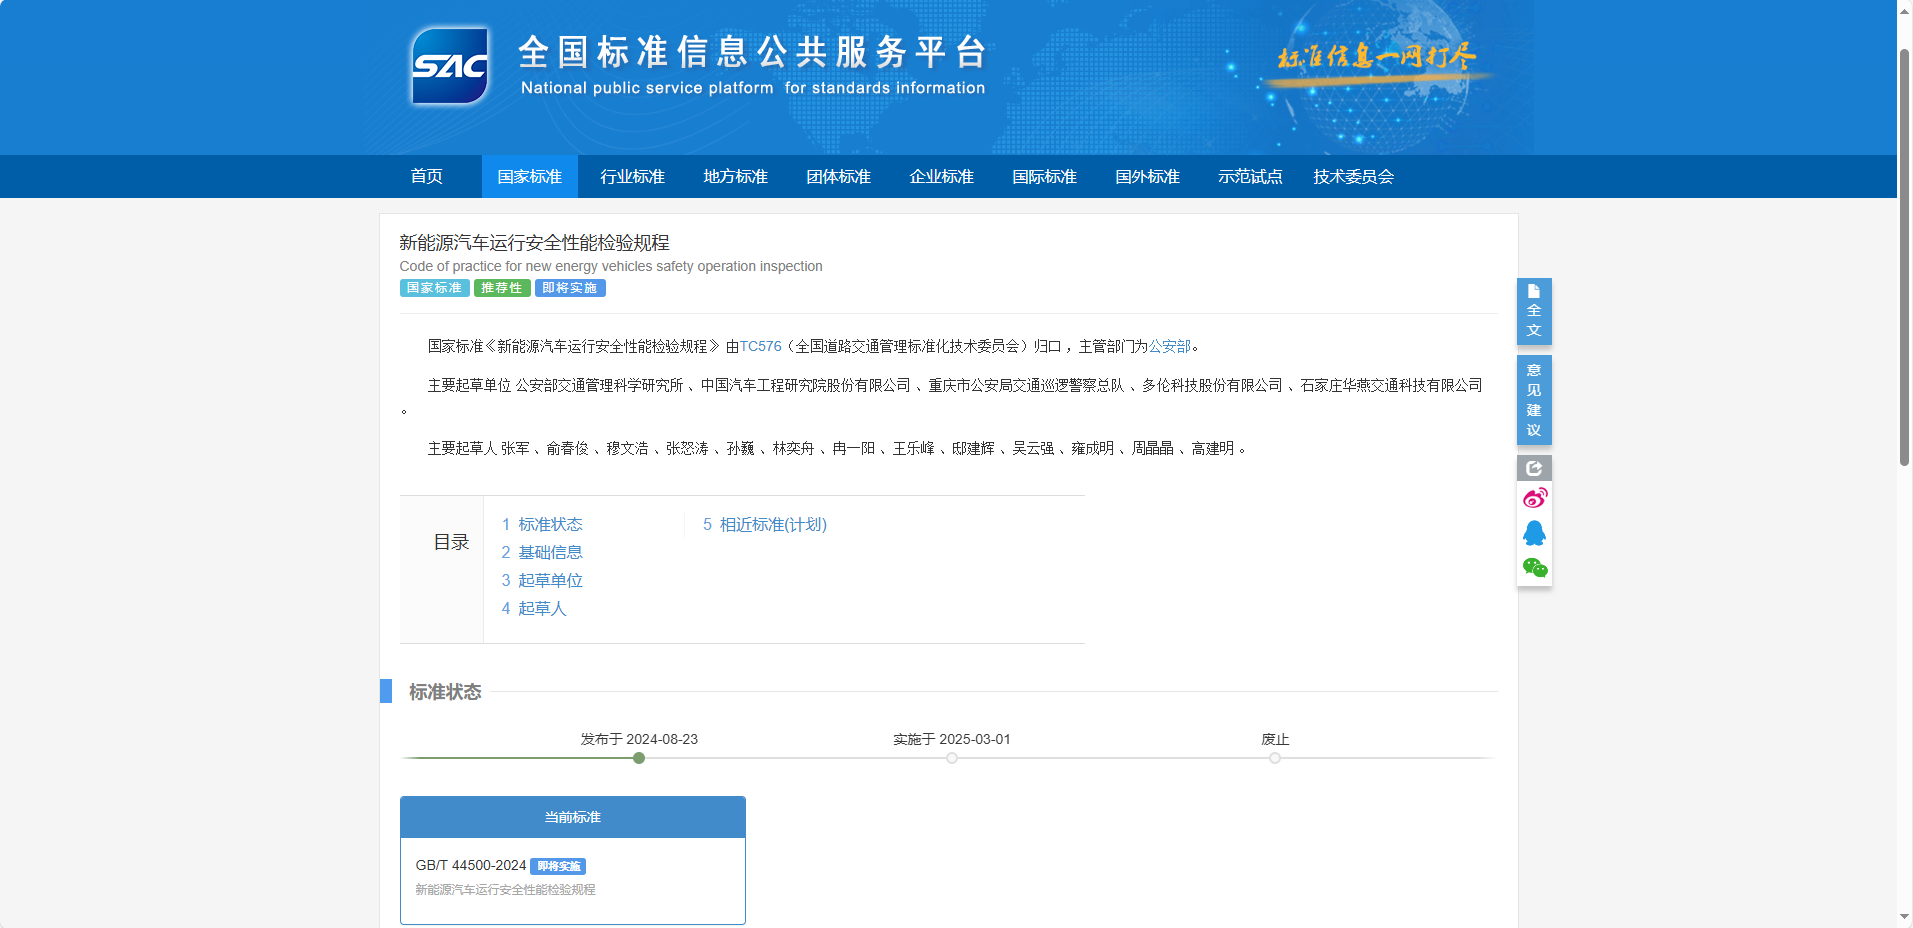1913x928 pixels.
Task: Click 即将实施 badge beside GB/T 44500-2024
Action: [558, 866]
